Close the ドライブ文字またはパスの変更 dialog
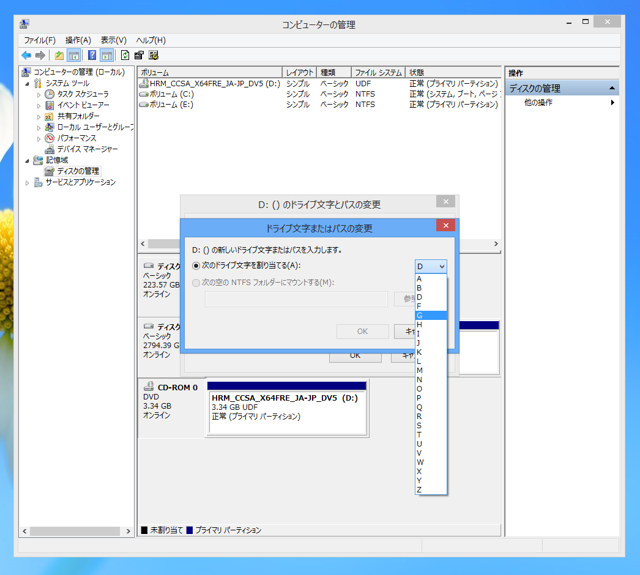This screenshot has width=640, height=575. [x=446, y=225]
